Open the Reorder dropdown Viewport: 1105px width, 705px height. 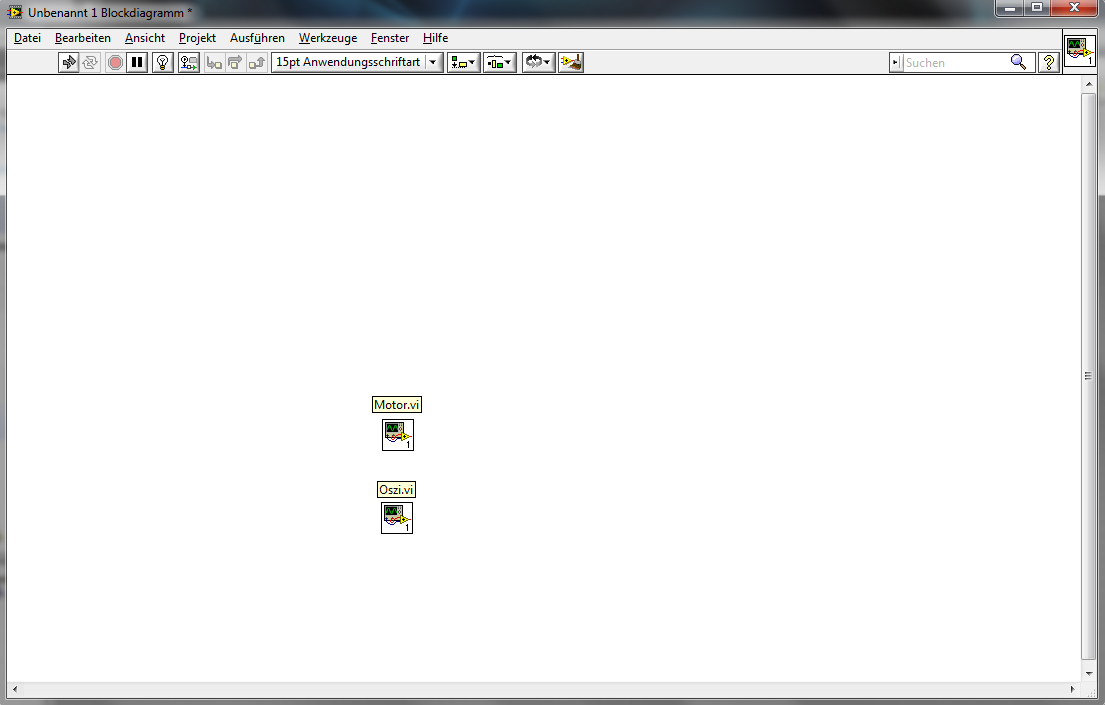(x=538, y=63)
